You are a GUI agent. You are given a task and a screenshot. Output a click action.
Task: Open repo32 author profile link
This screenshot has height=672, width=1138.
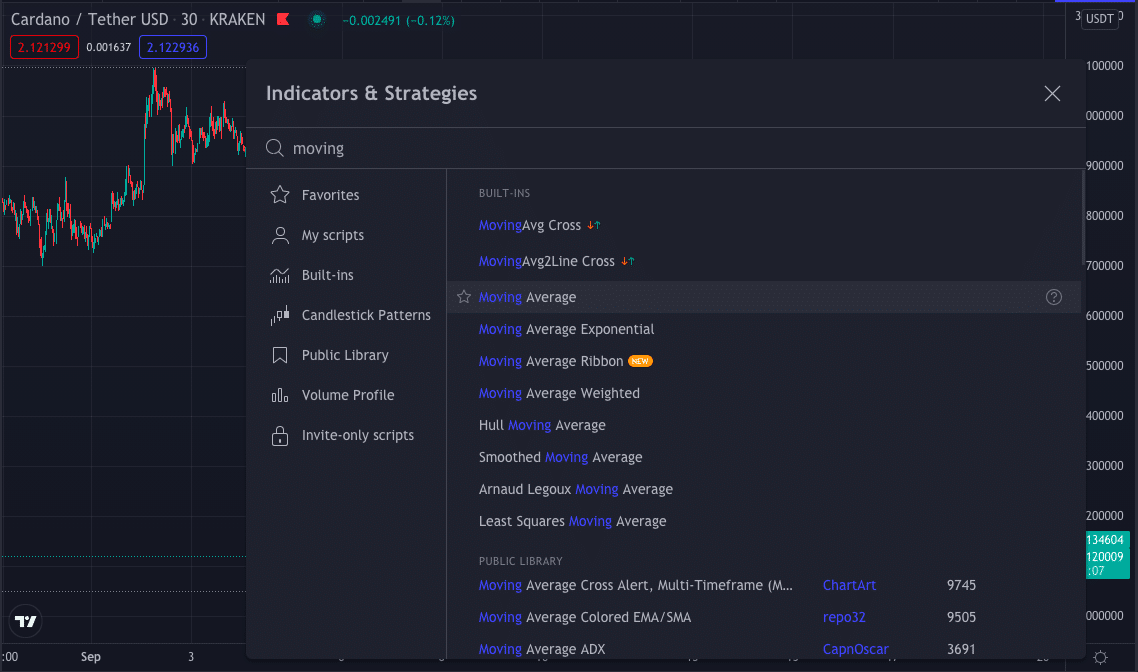coord(845,617)
